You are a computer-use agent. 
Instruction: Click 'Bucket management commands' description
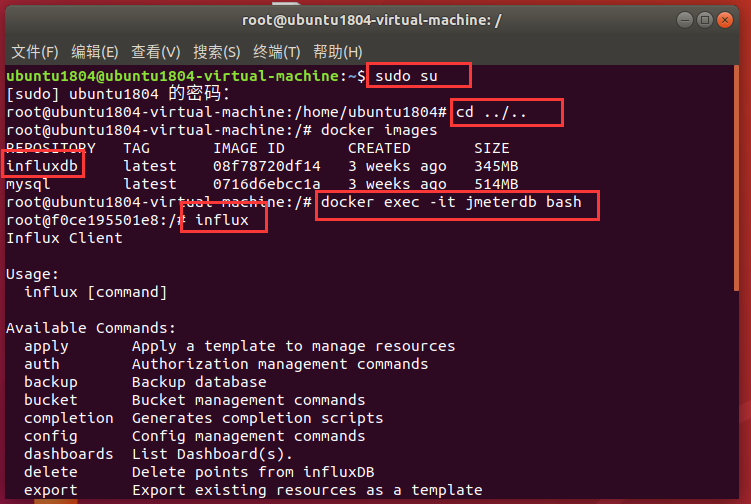pos(249,400)
